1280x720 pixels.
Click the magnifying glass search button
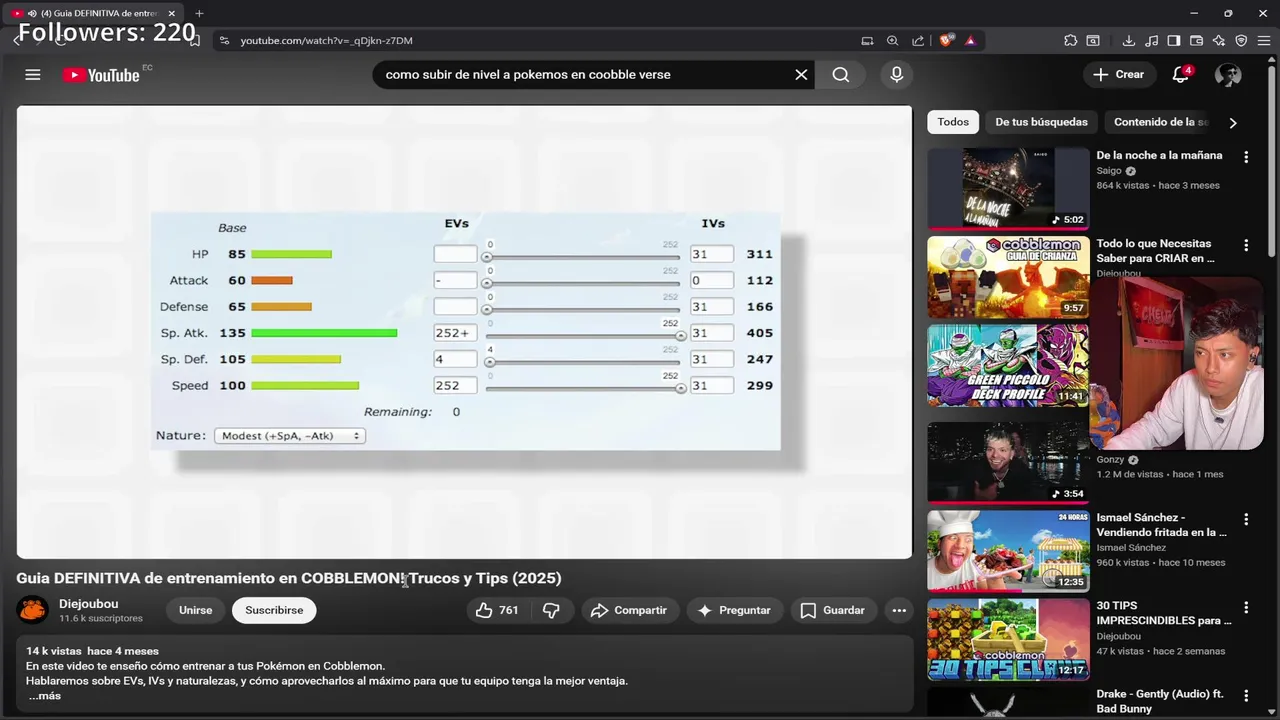[x=841, y=75]
